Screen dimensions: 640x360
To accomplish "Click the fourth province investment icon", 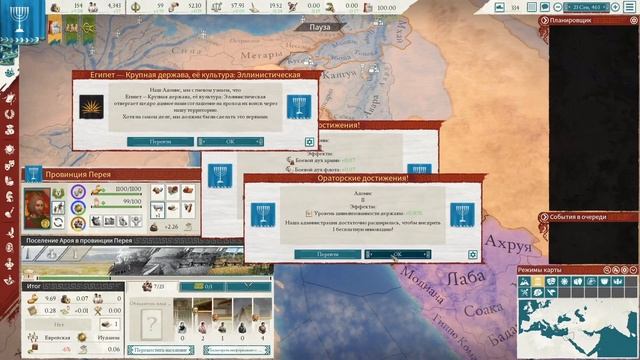I will pyautogui.click(x=136, y=221).
